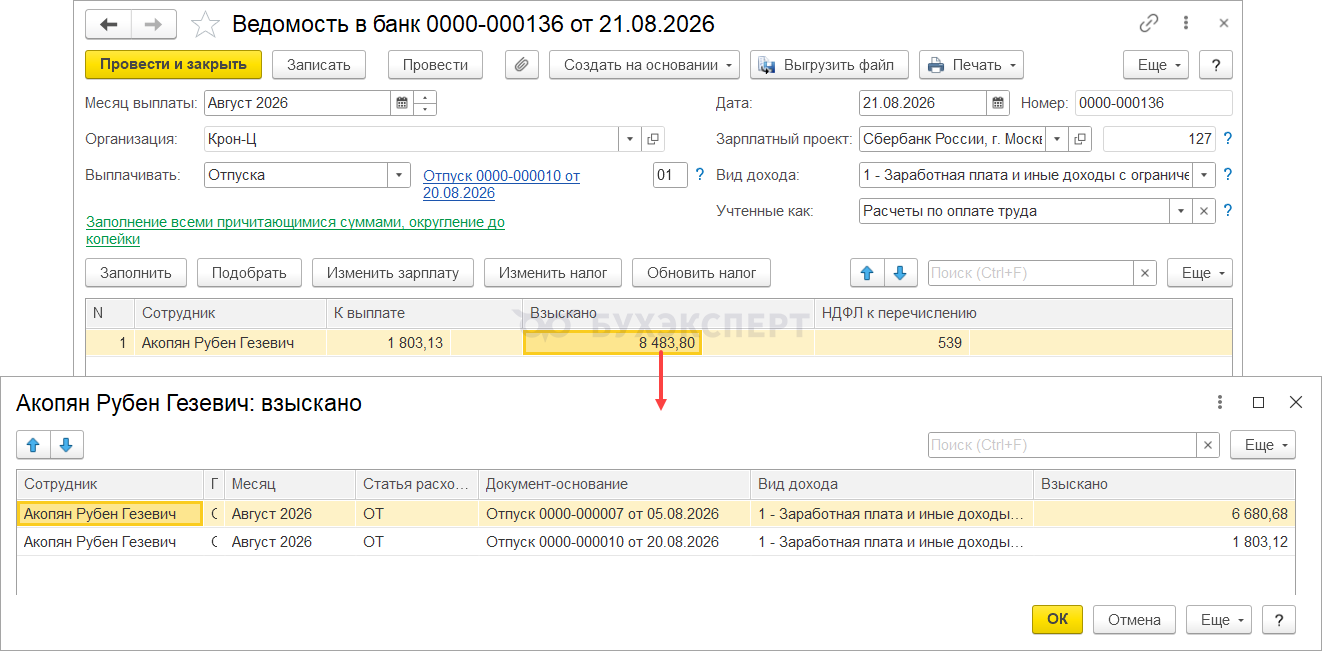
Task: Click main table search field
Action: (1030, 273)
